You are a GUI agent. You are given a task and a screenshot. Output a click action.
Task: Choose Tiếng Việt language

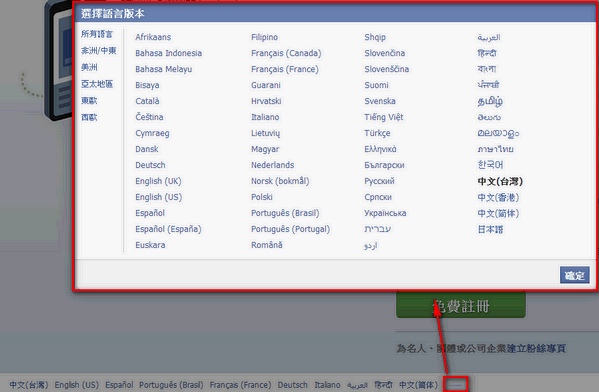point(384,117)
